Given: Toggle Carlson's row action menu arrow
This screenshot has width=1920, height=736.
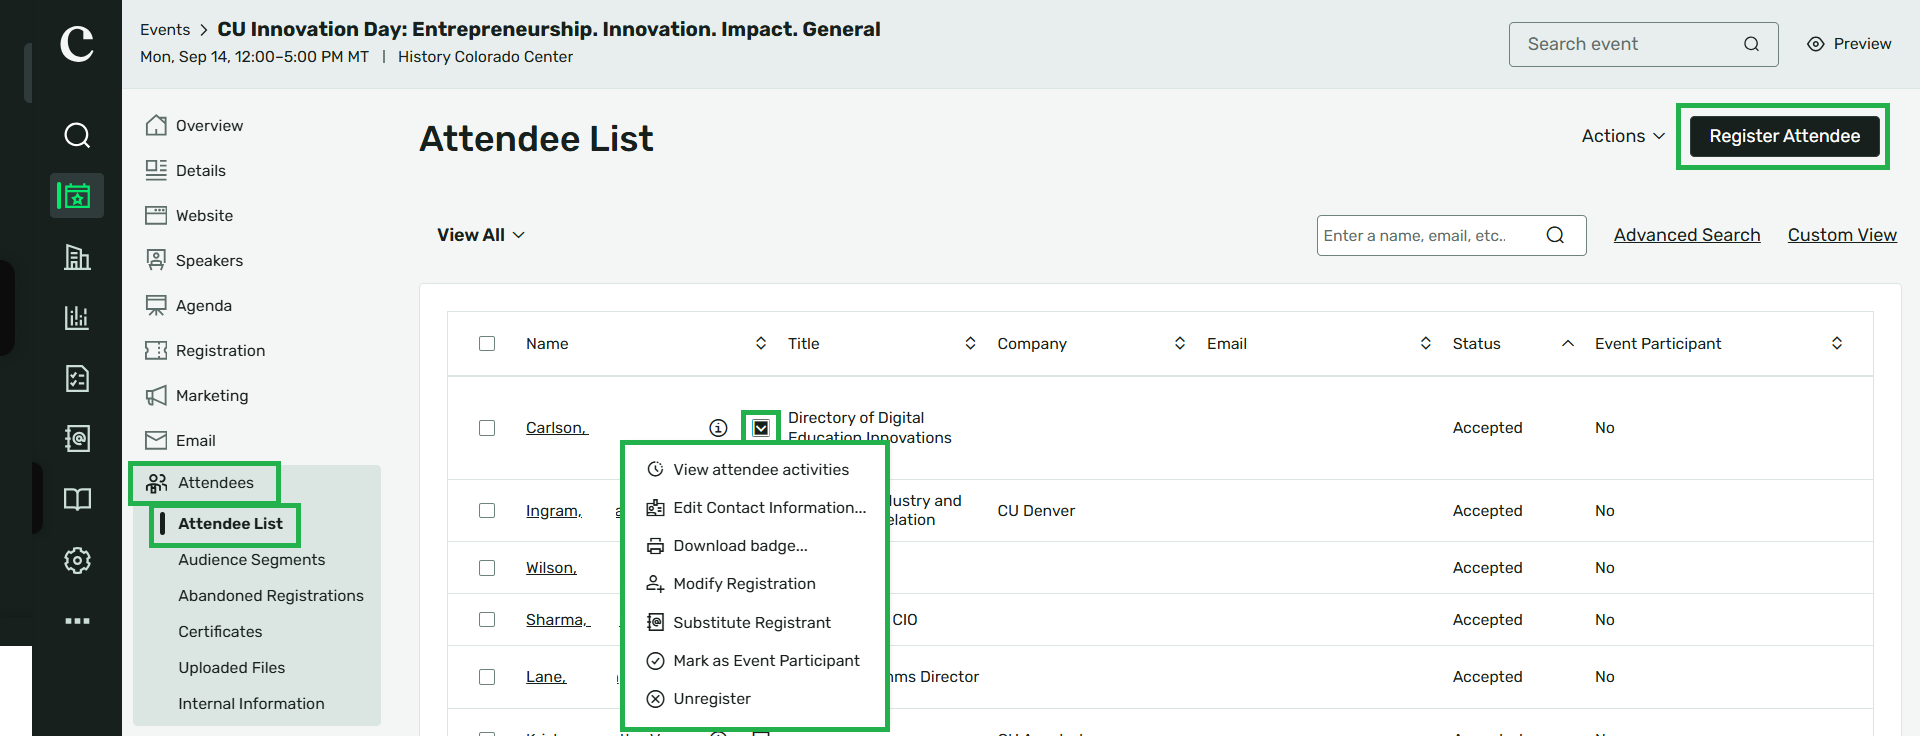Looking at the screenshot, I should pyautogui.click(x=761, y=428).
